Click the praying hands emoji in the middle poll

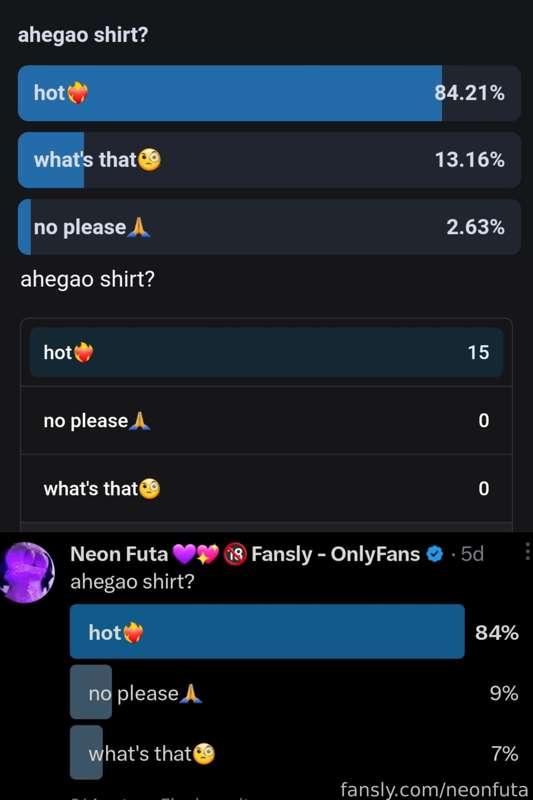click(140, 421)
